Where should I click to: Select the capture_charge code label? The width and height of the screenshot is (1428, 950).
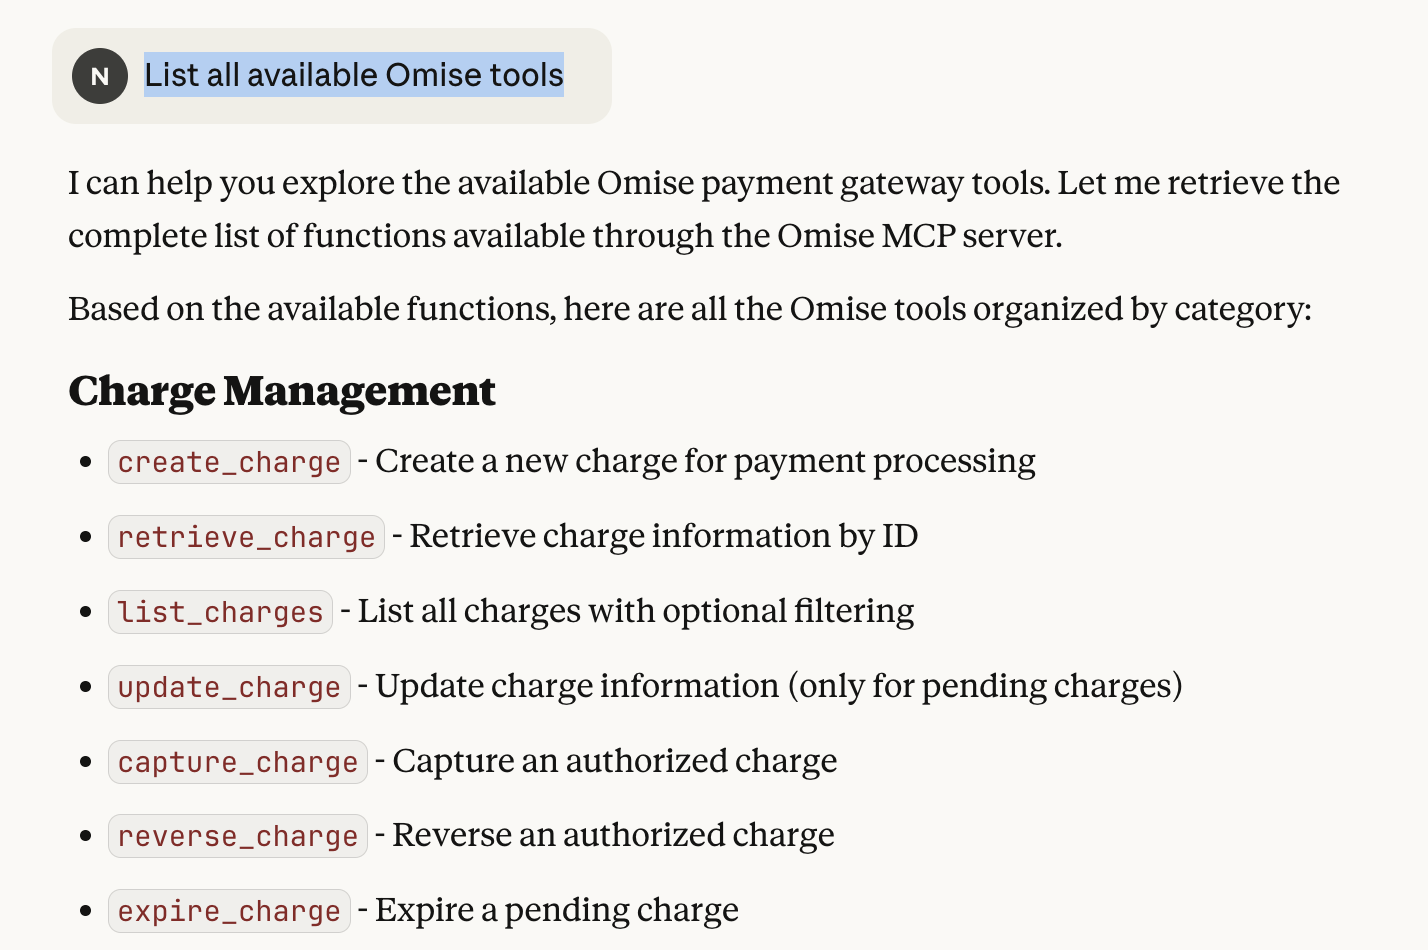pos(237,762)
